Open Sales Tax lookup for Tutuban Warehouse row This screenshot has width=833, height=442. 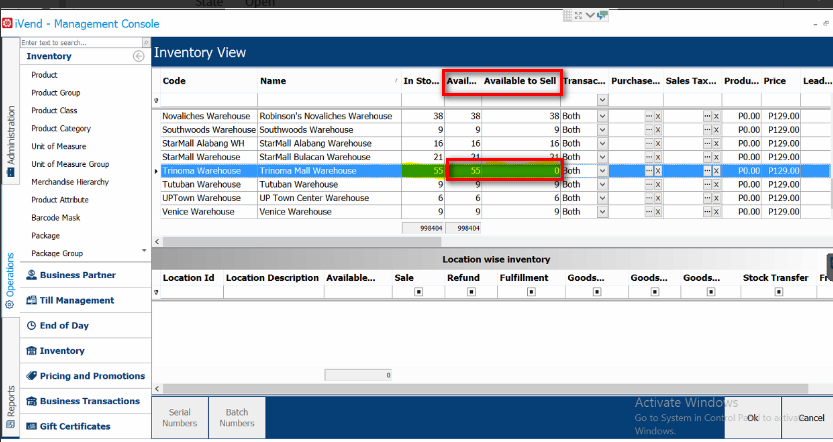pos(707,184)
